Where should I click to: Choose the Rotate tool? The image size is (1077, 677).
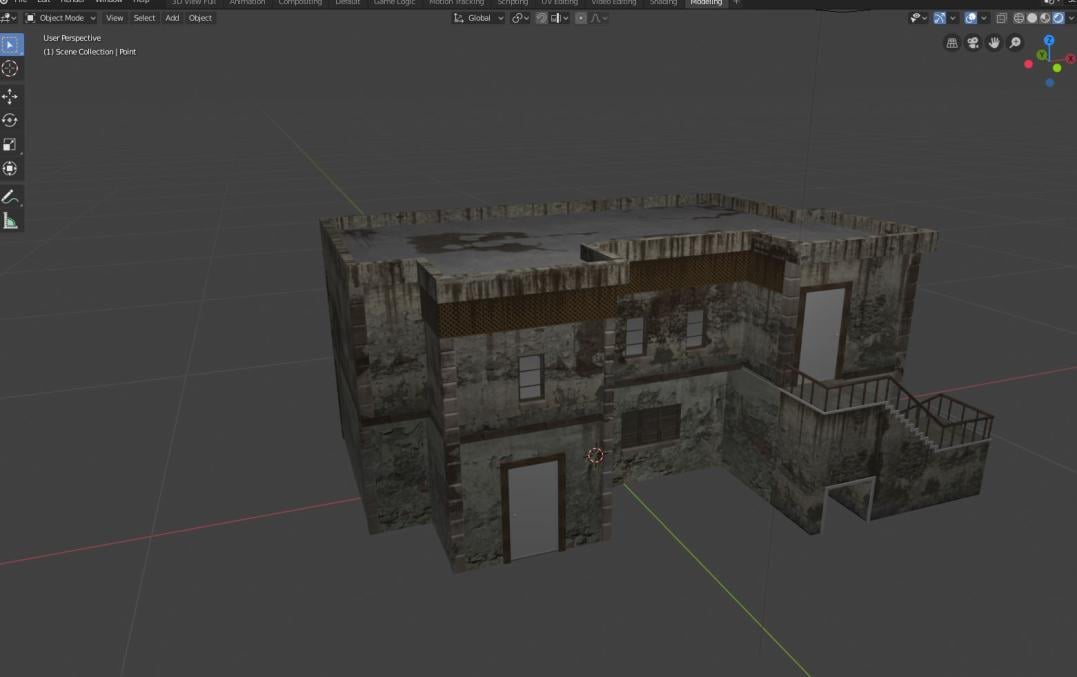tap(10, 120)
